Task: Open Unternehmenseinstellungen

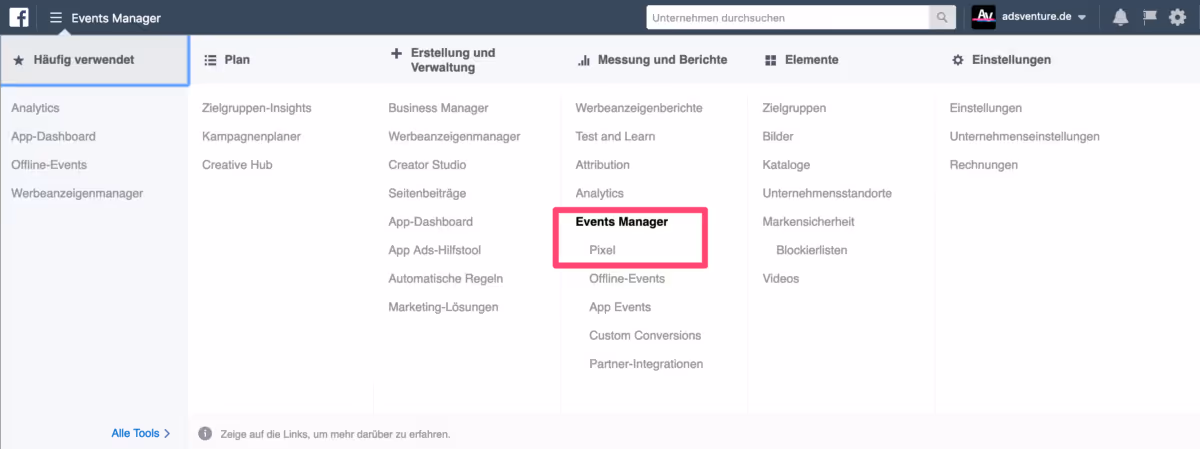Action: pyautogui.click(x=1025, y=136)
